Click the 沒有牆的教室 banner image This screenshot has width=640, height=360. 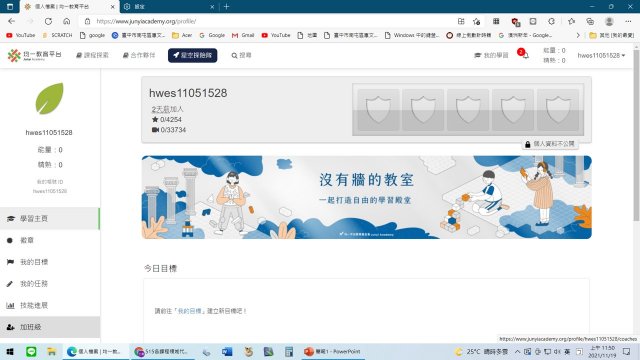pos(367,197)
